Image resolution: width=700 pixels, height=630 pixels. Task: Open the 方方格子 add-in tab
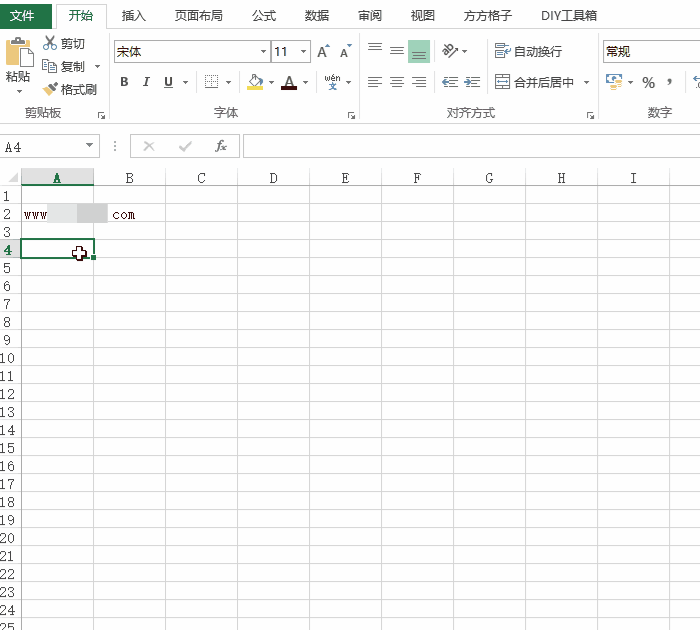click(x=488, y=16)
